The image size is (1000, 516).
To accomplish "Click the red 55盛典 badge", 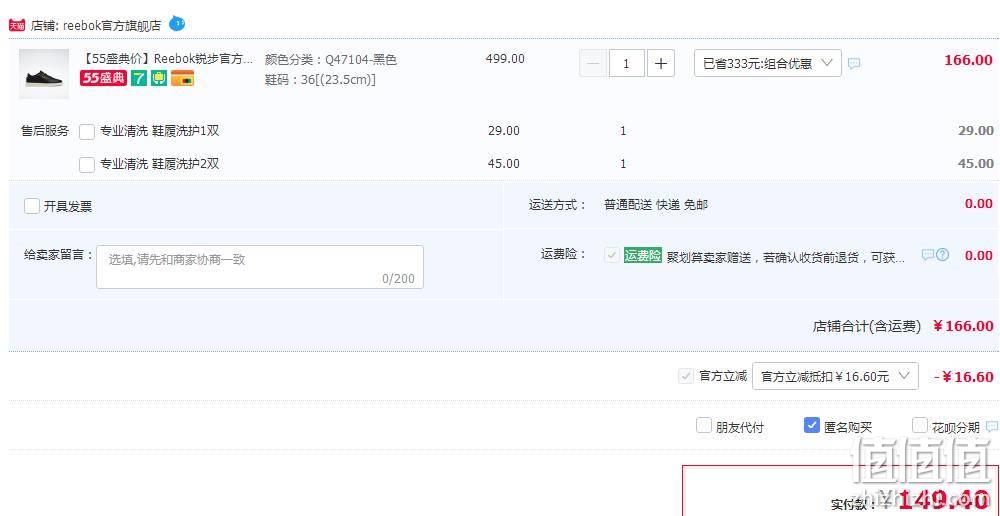I will [x=103, y=78].
